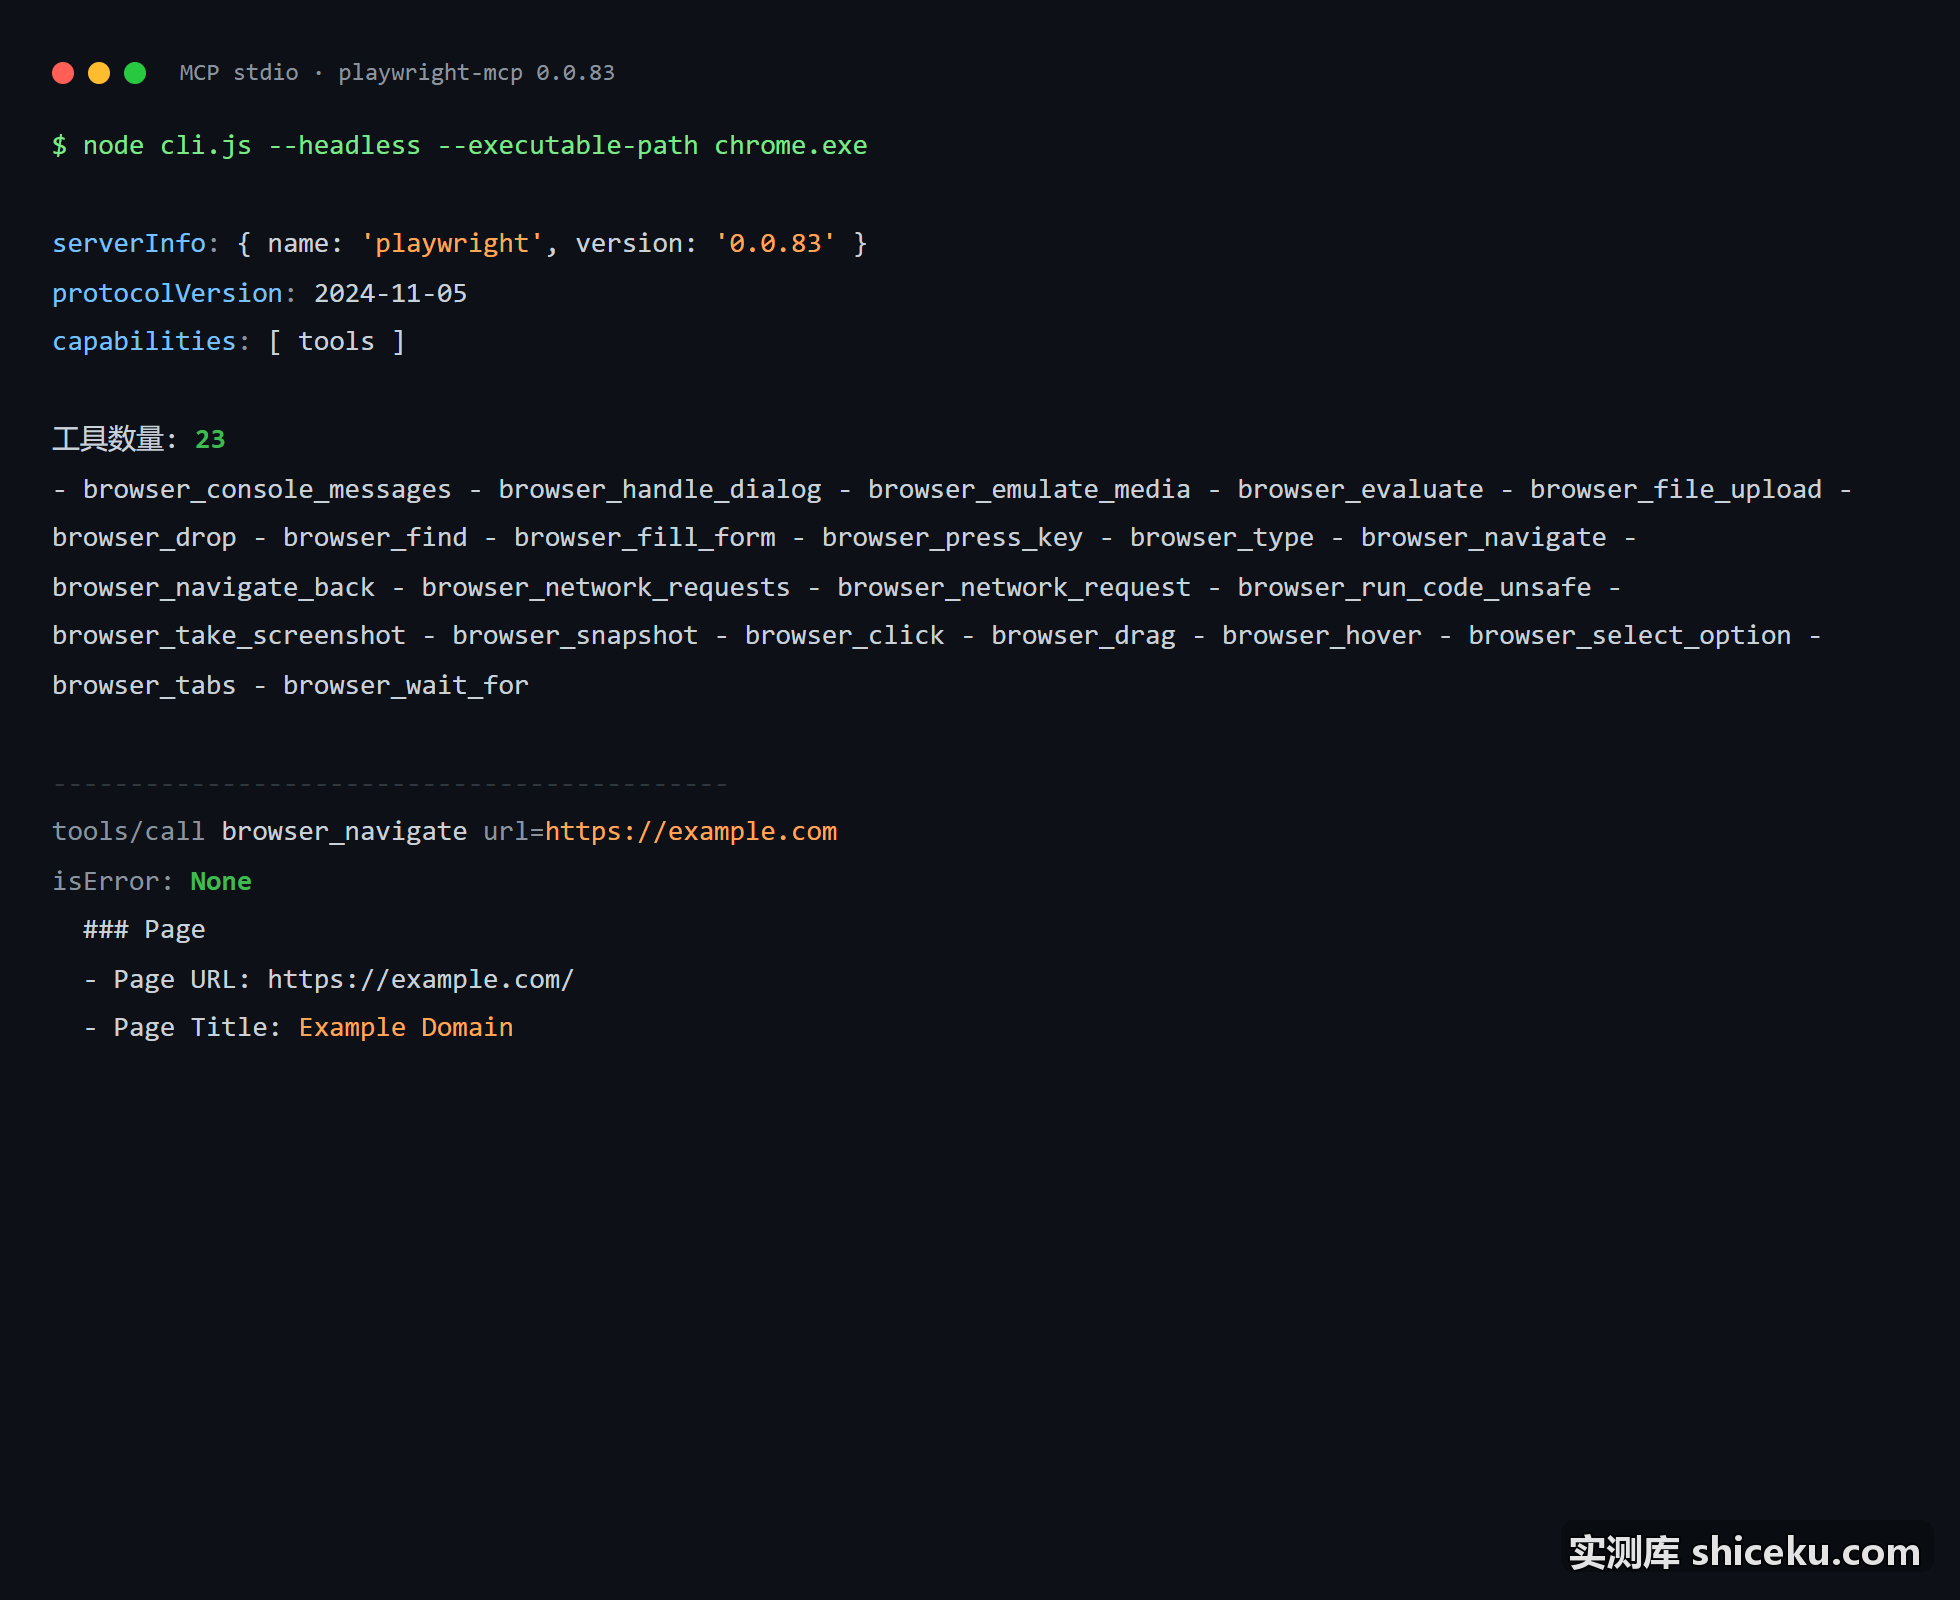Screen dimensions: 1960x1600
Task: Click the green maximize dot
Action: (135, 73)
